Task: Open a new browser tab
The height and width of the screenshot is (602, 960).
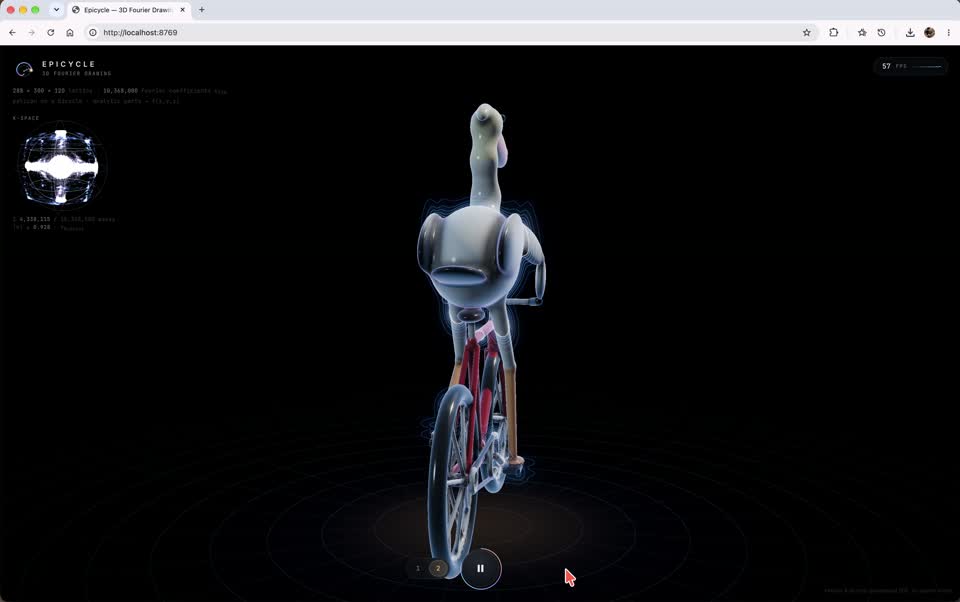Action: pyautogui.click(x=201, y=10)
